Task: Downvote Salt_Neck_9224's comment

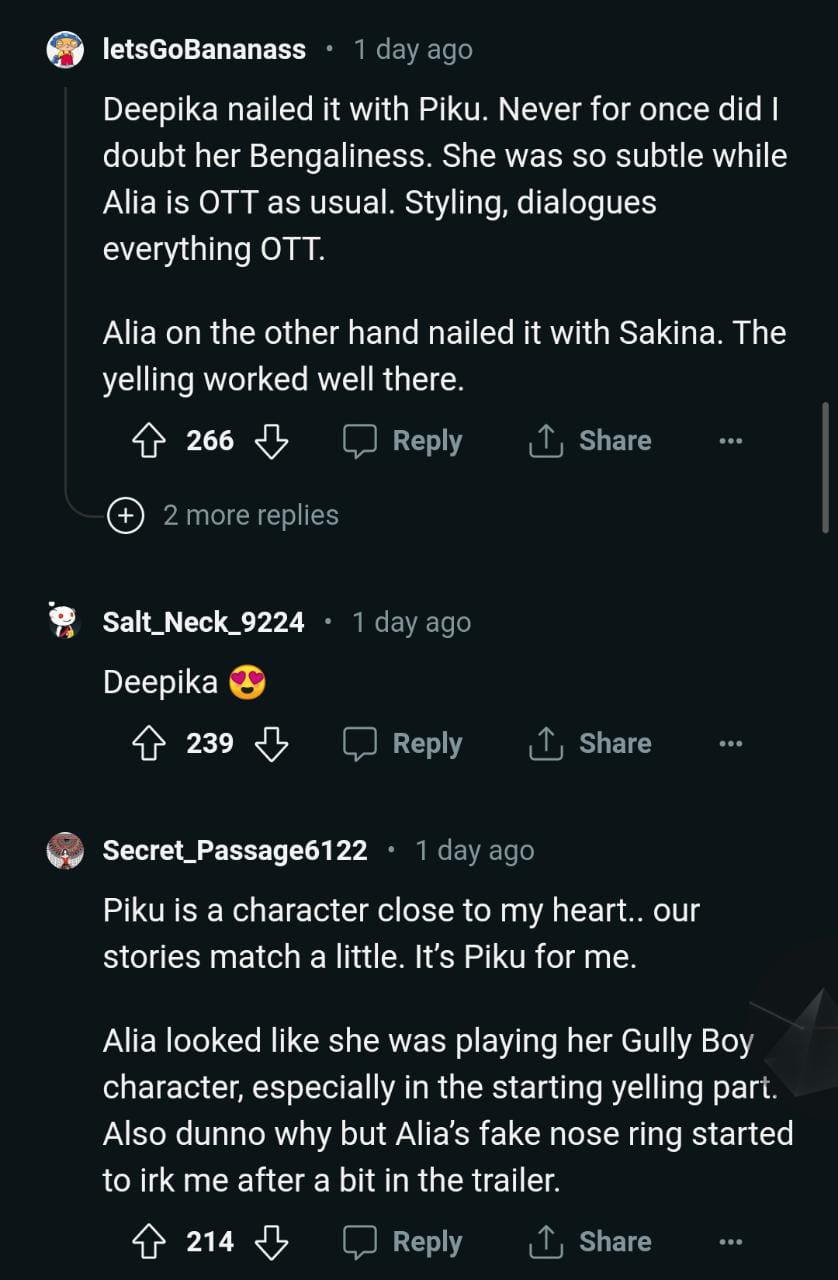Action: pos(272,744)
